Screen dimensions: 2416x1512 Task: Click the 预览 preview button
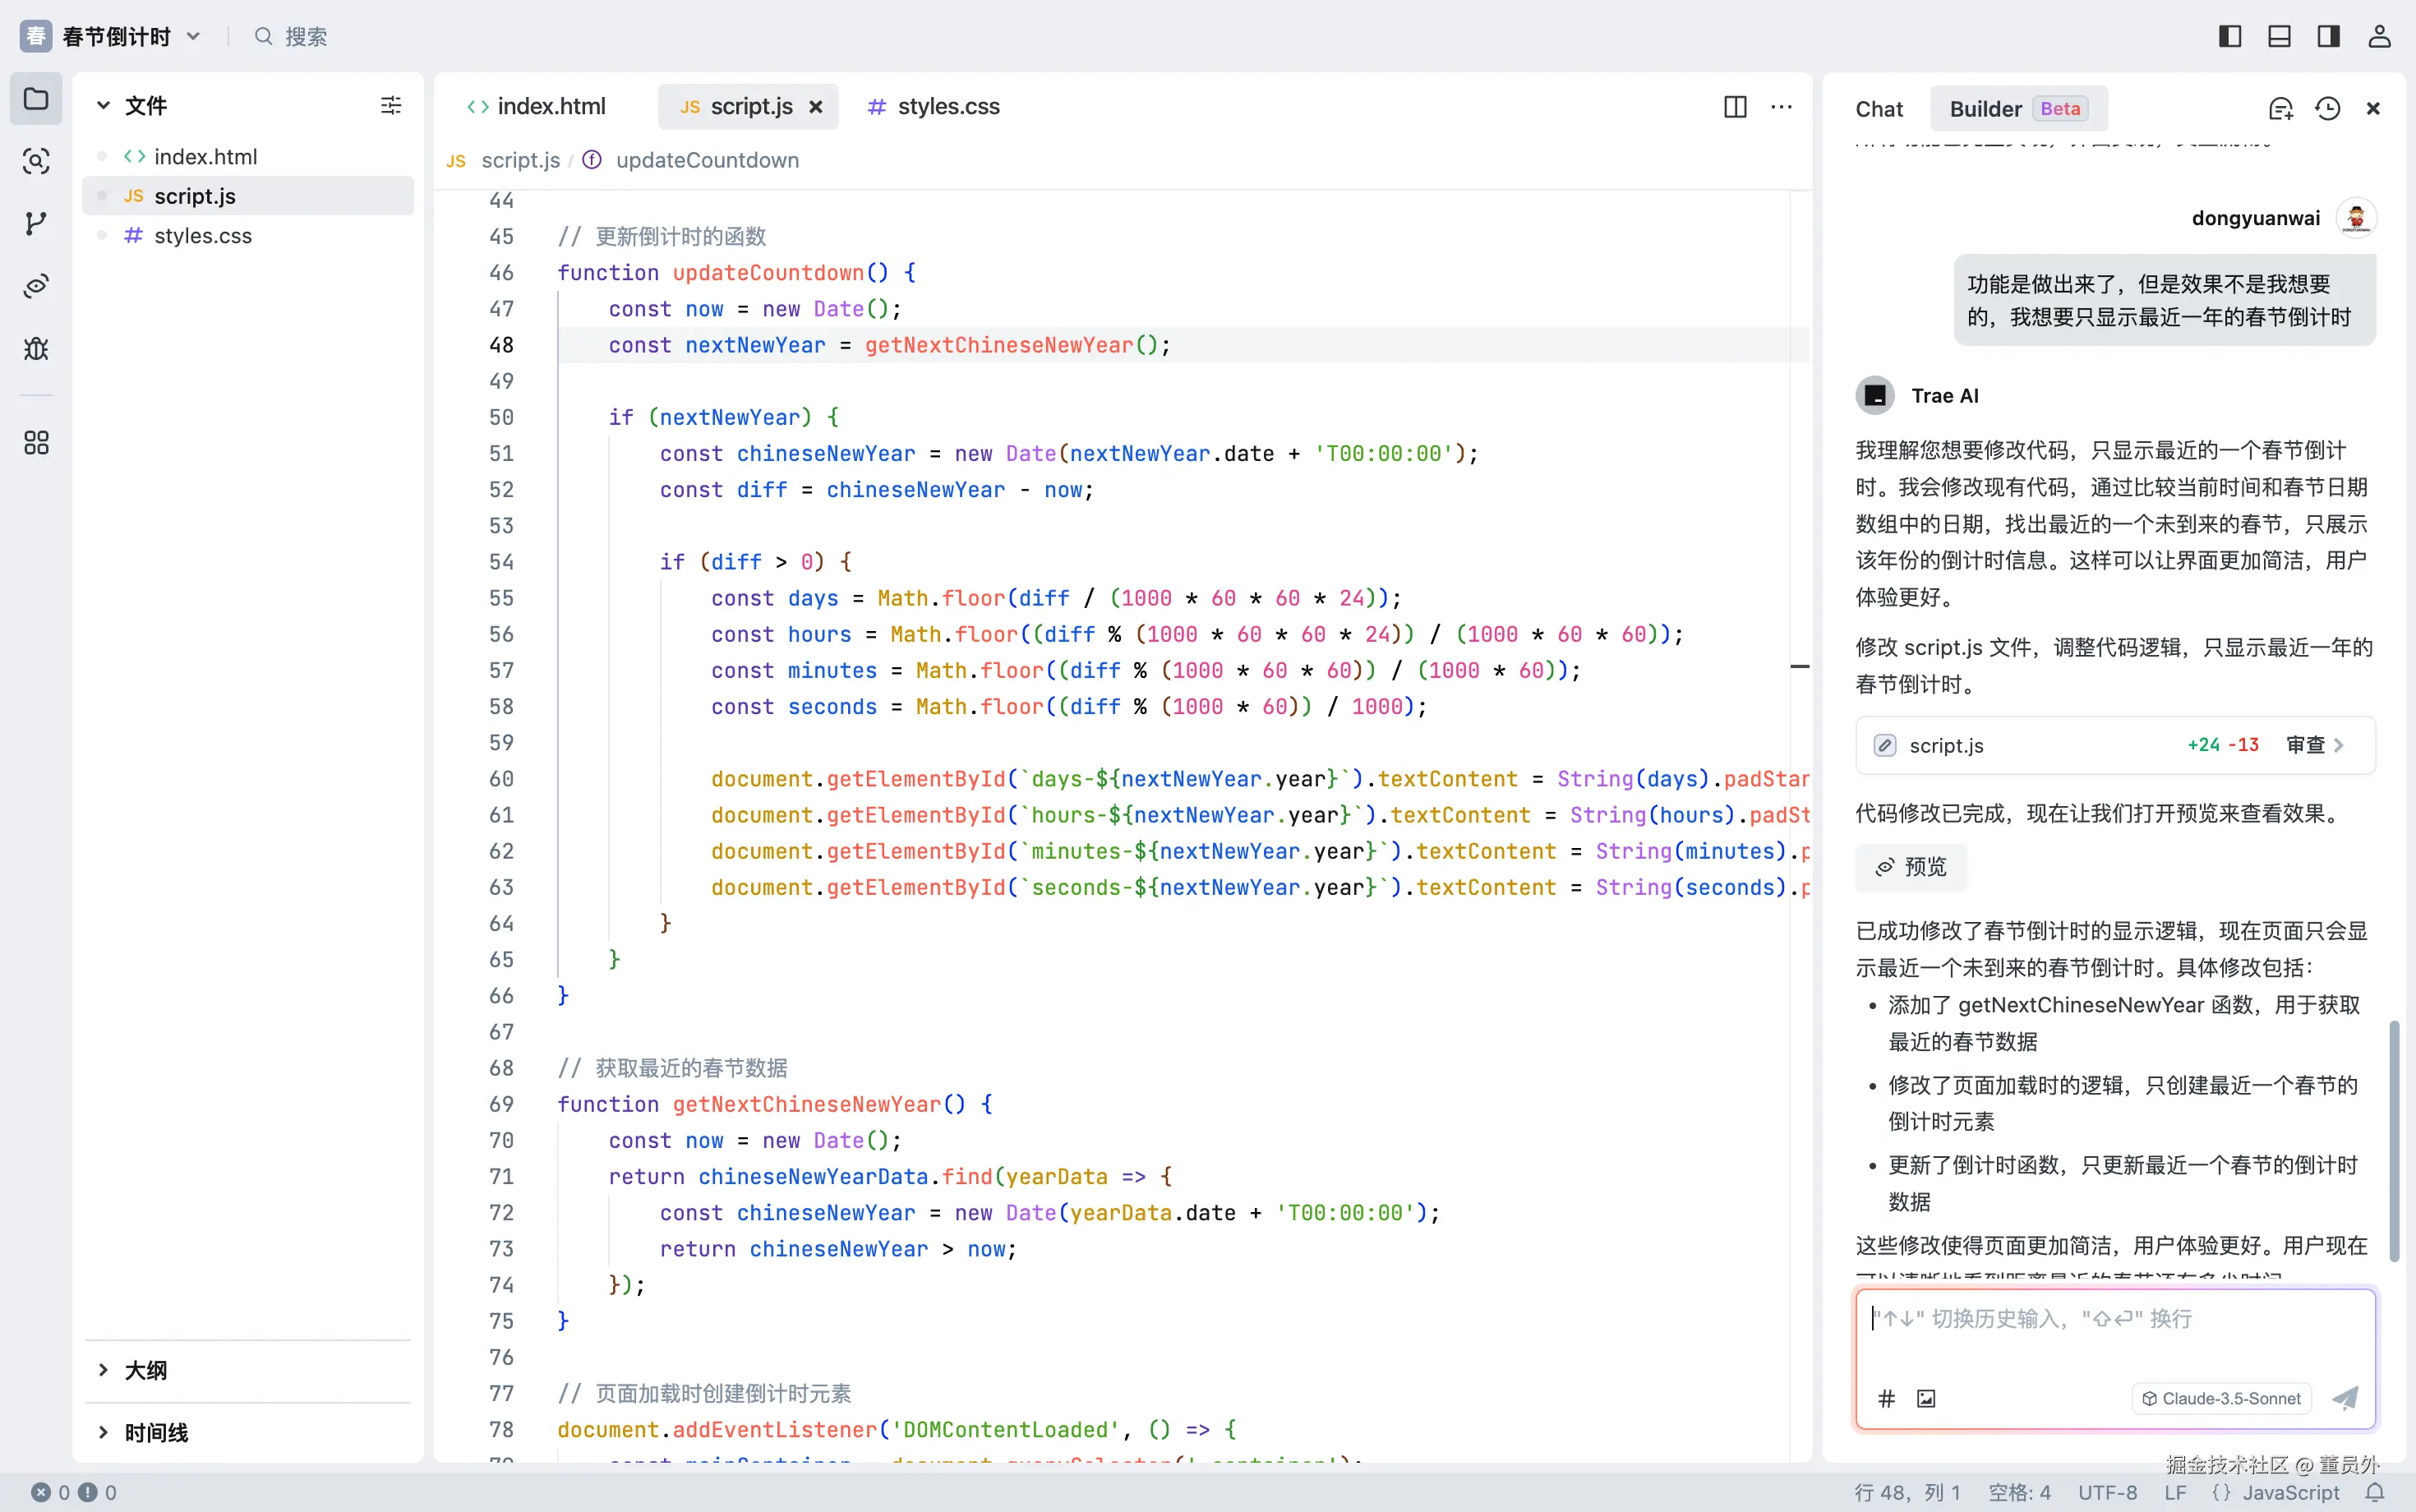point(1911,867)
